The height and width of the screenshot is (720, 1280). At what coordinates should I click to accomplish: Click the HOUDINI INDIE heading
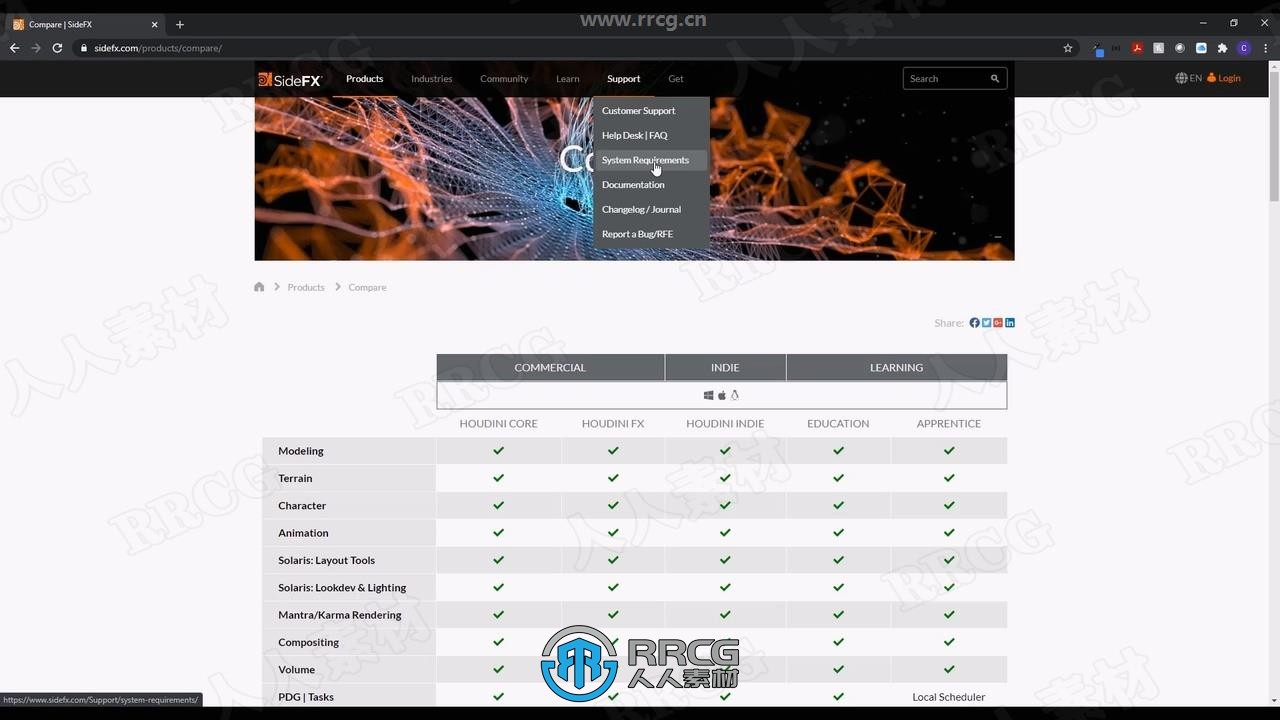(x=725, y=424)
